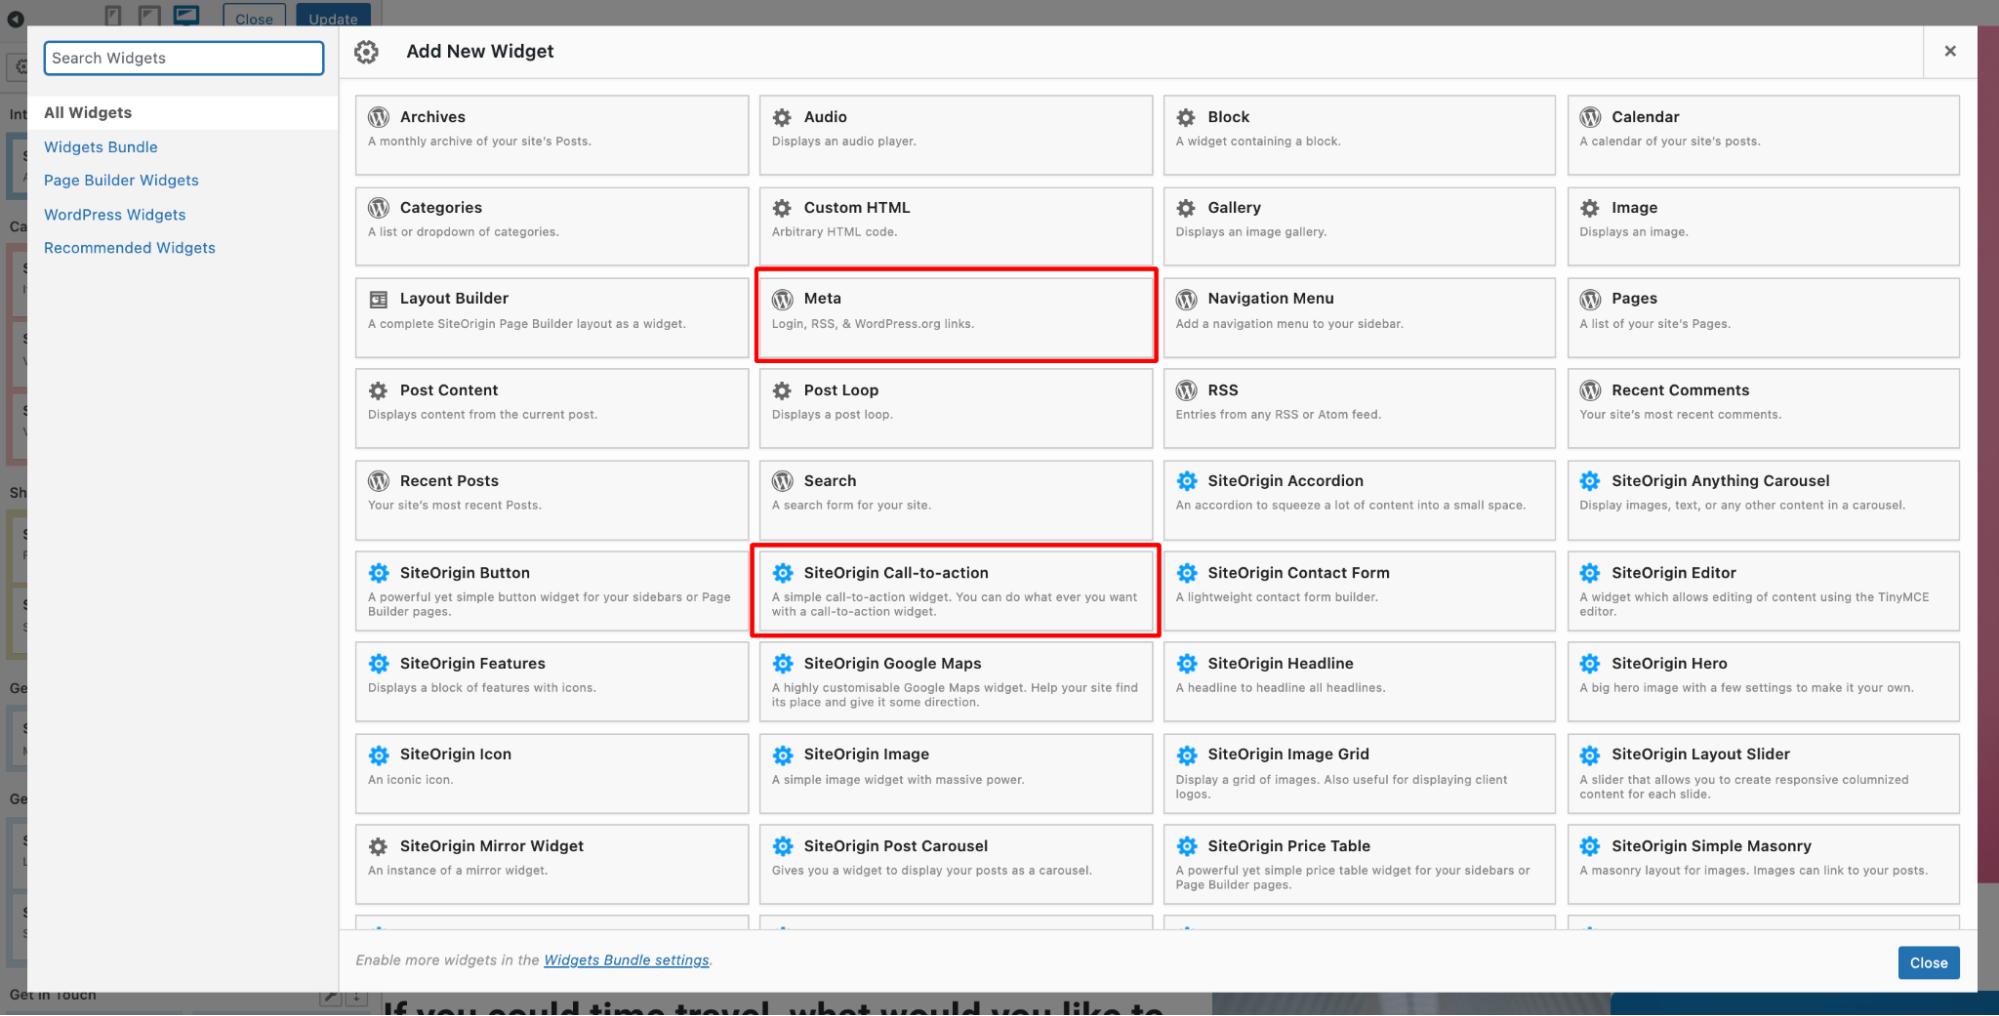Select the Page Builder Widgets category
Image resolution: width=1999 pixels, height=1016 pixels.
pos(120,180)
